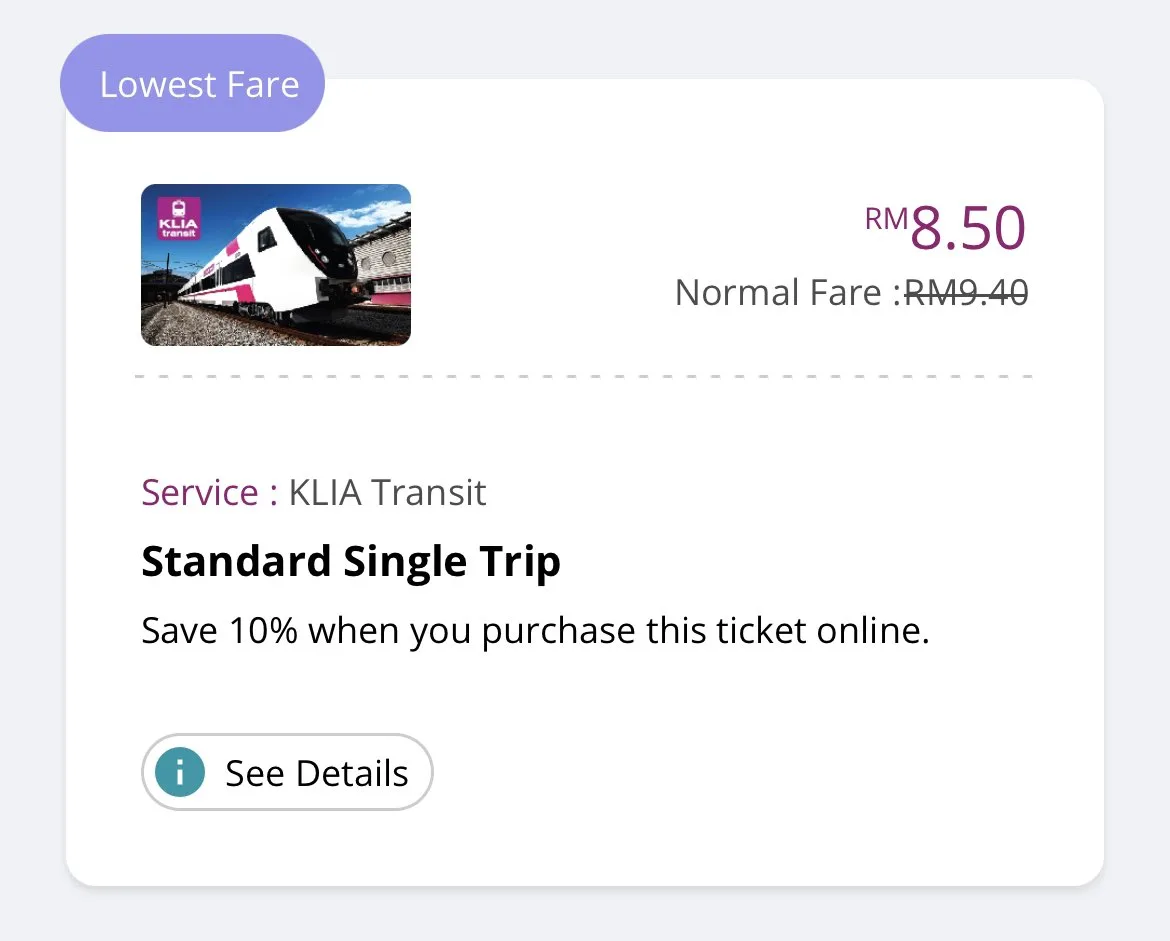Click the word Details in See Details

click(x=352, y=774)
